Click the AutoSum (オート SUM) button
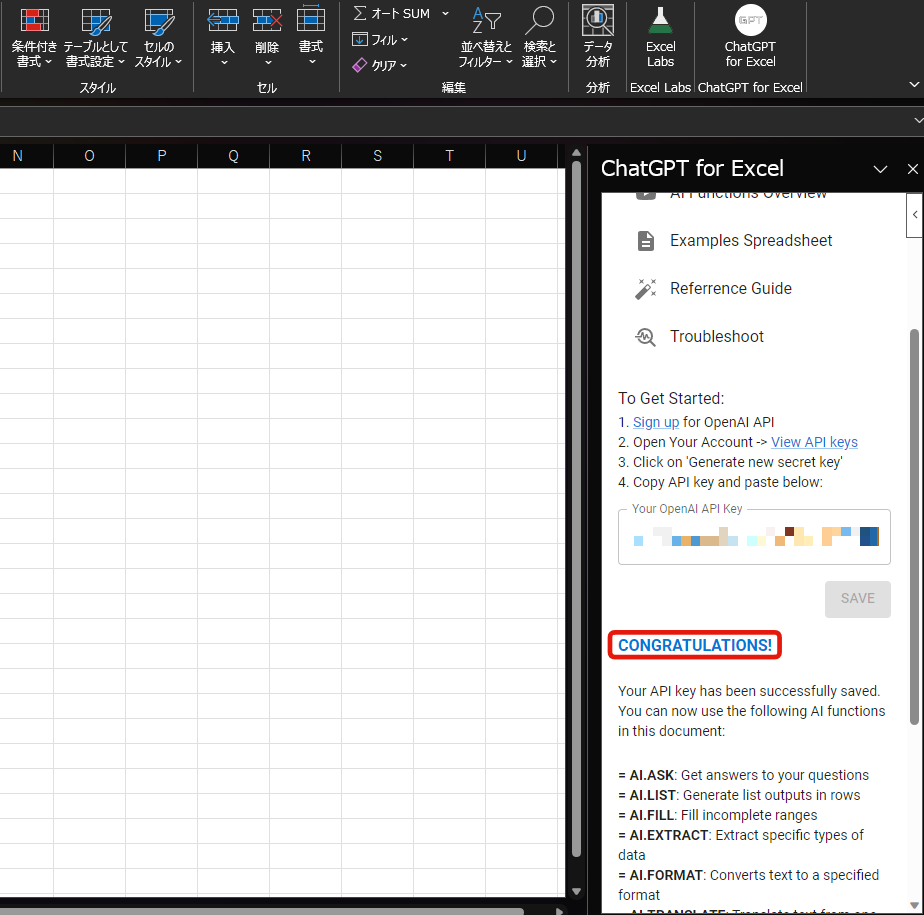 pyautogui.click(x=392, y=13)
